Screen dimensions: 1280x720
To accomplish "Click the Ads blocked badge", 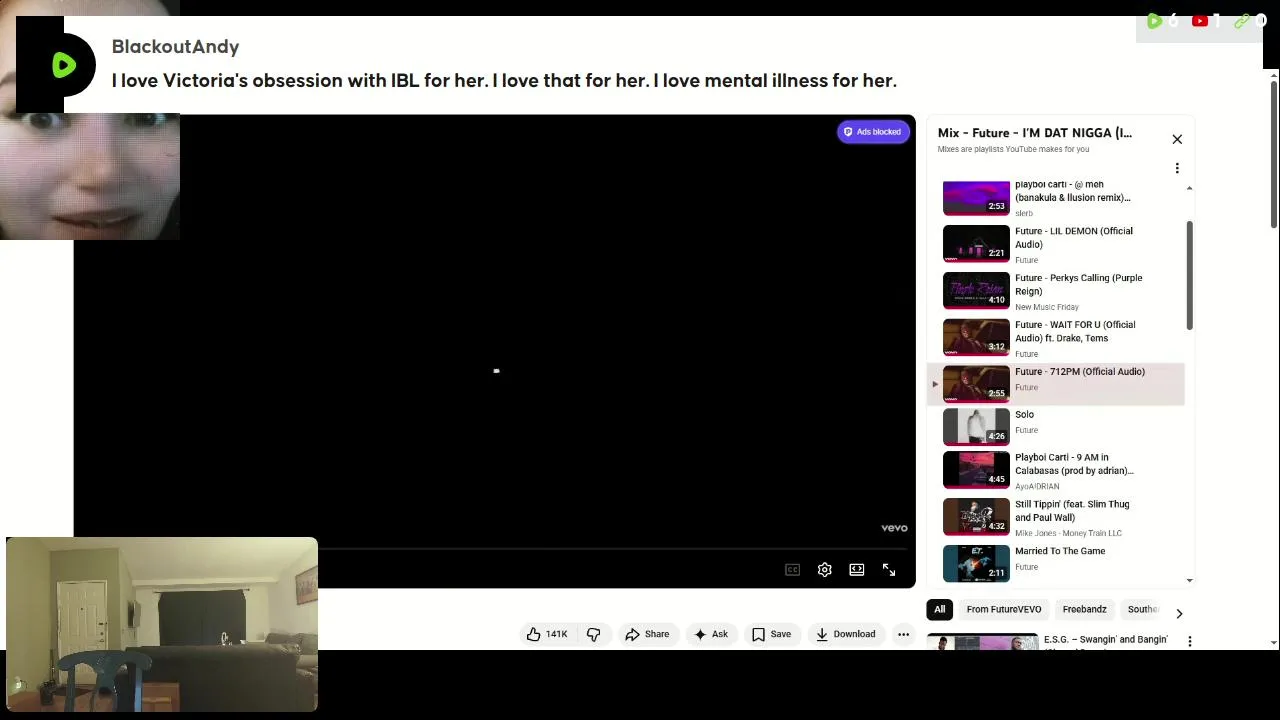I will tap(873, 132).
